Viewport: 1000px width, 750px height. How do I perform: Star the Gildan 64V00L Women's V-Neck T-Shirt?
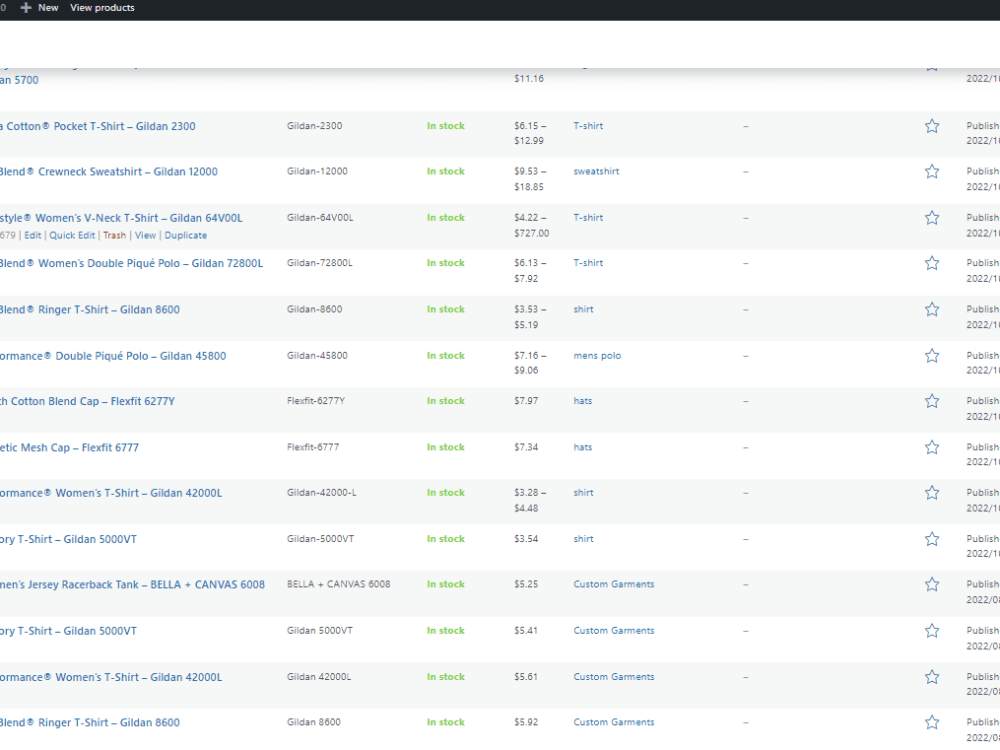(x=932, y=218)
